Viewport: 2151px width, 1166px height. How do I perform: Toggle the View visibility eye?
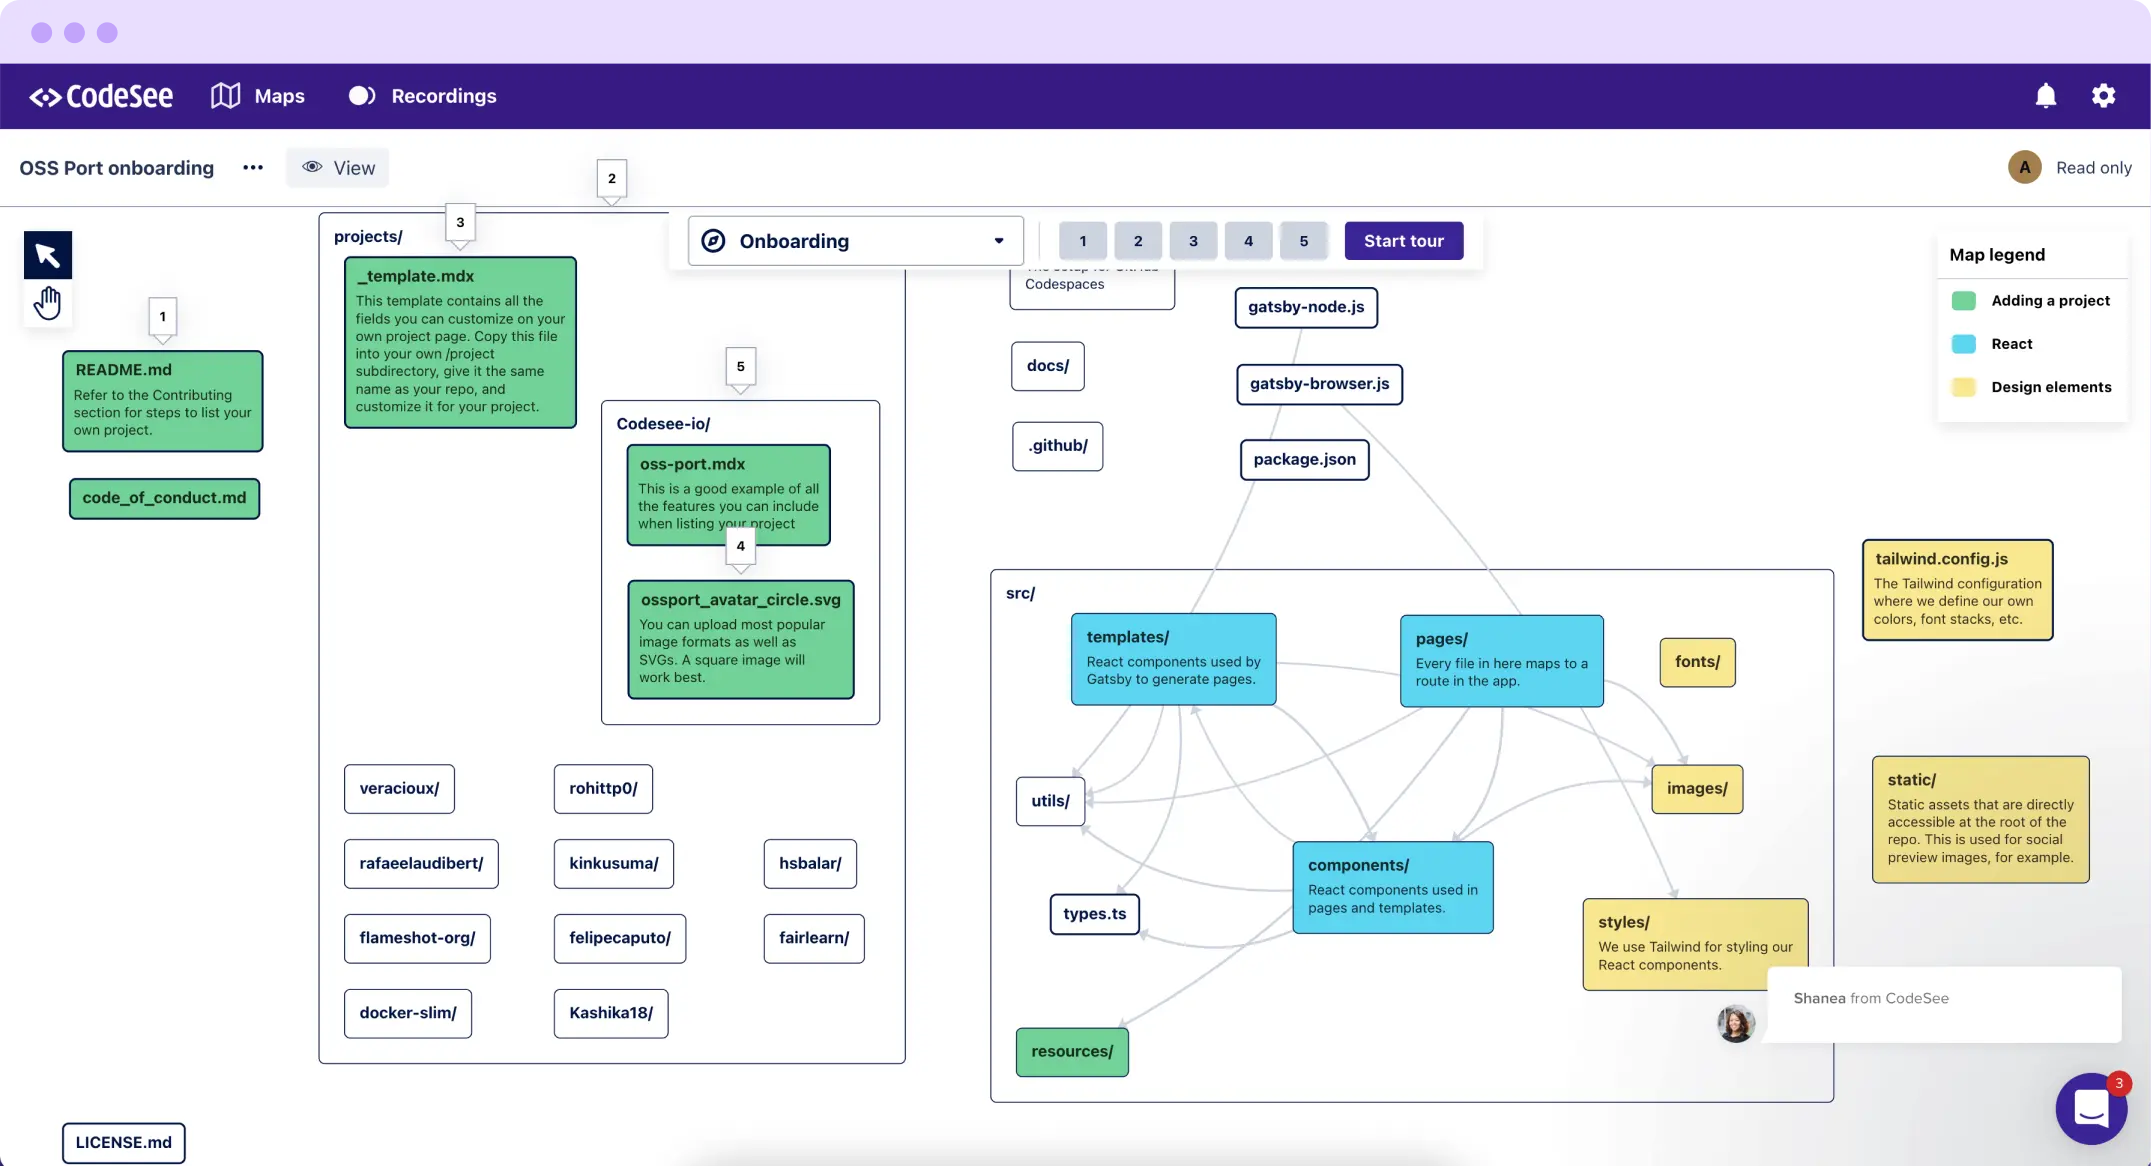[312, 167]
